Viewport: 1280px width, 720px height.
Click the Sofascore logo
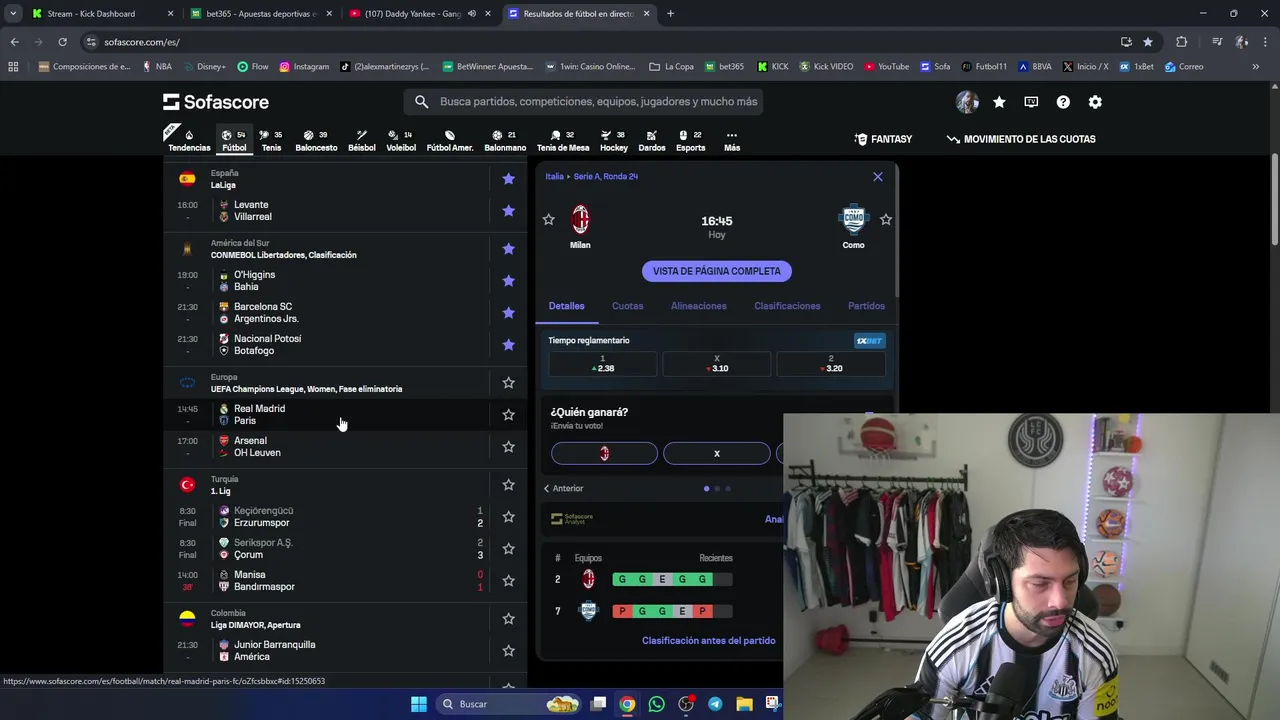click(216, 102)
